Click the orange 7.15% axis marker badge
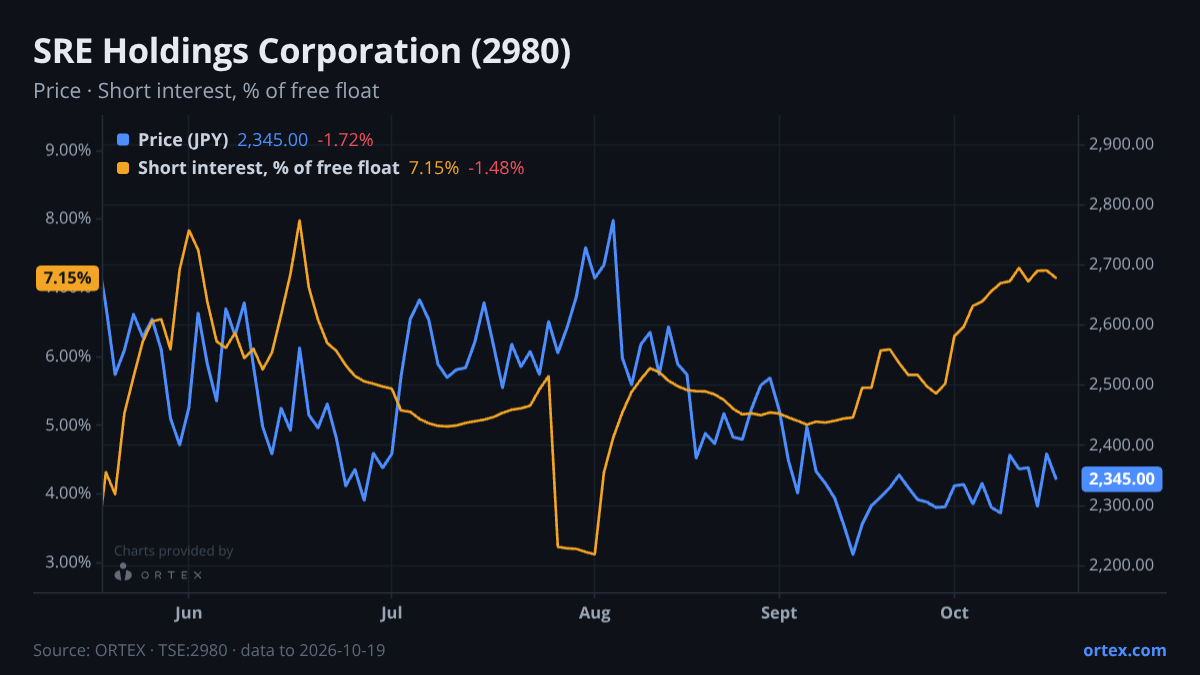 click(x=68, y=278)
